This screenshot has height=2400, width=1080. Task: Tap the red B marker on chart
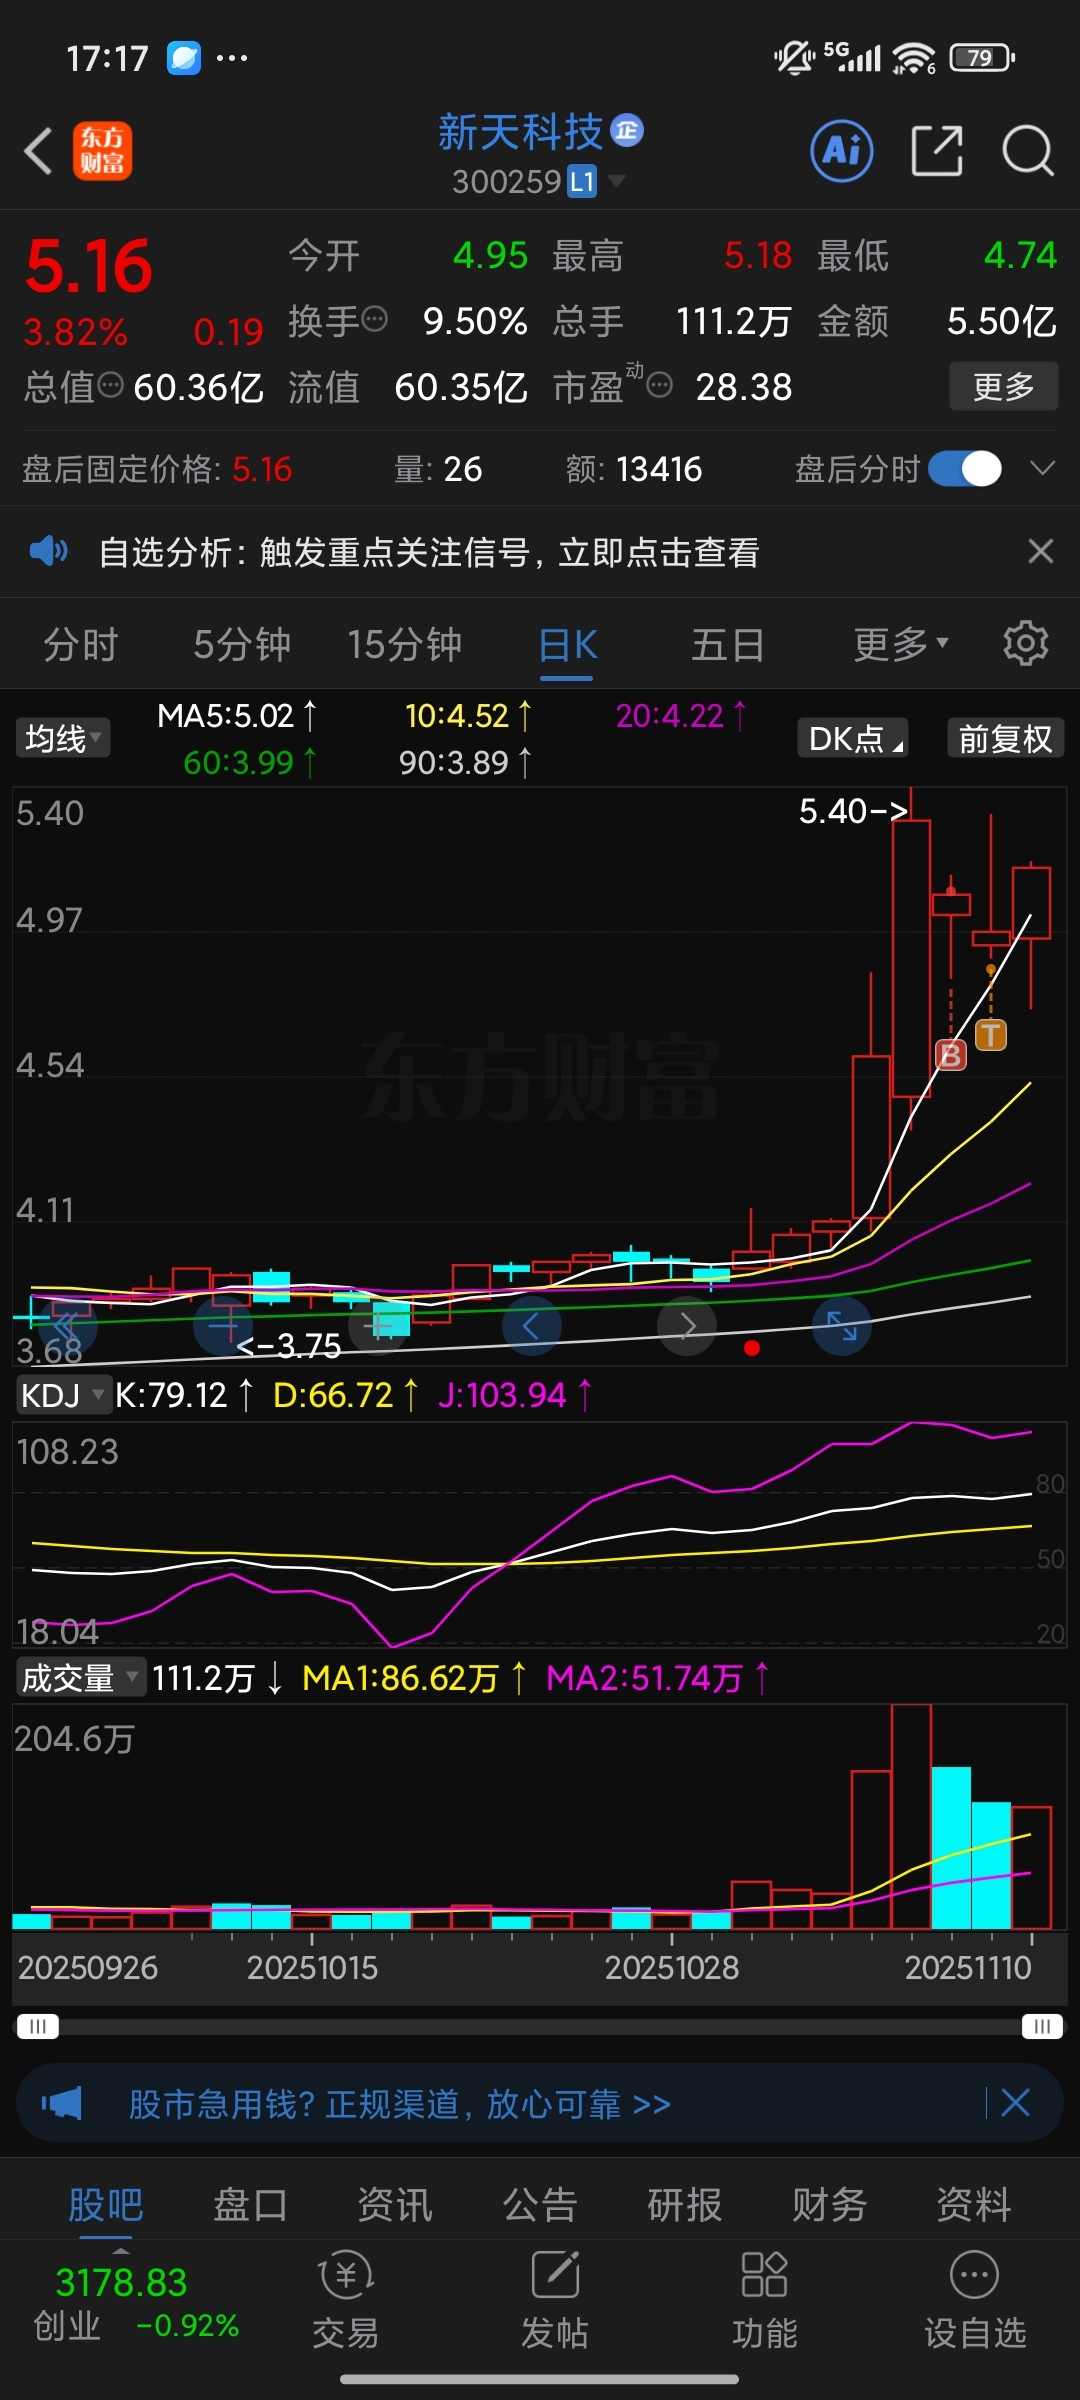(951, 1054)
